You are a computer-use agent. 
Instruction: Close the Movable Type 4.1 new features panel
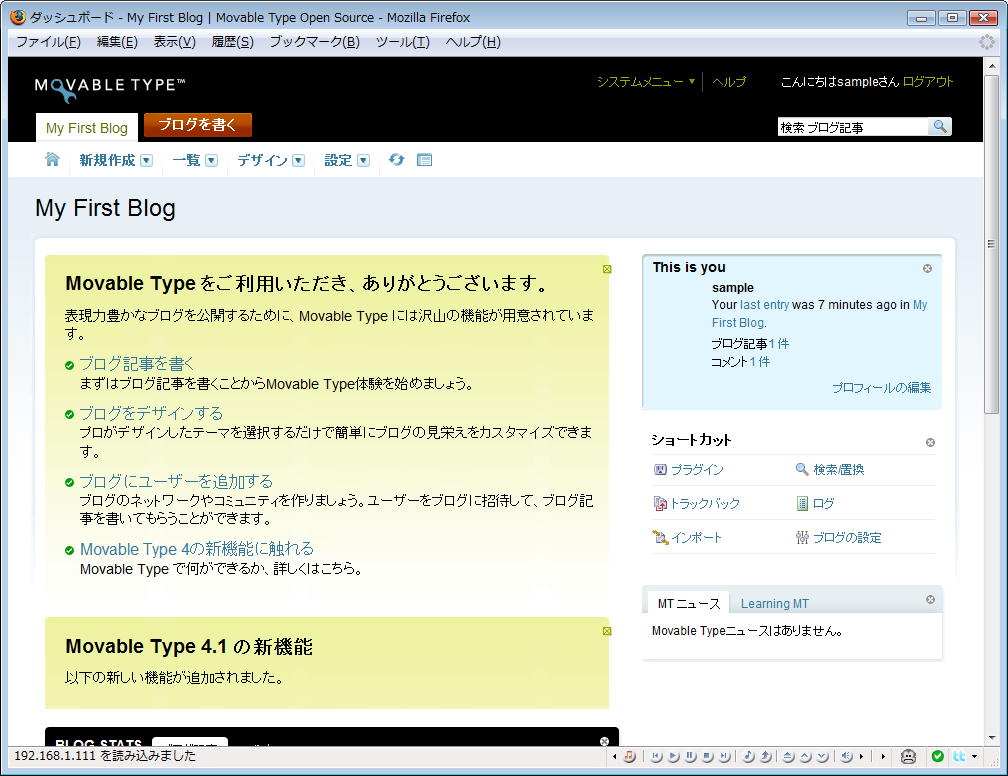coord(607,631)
